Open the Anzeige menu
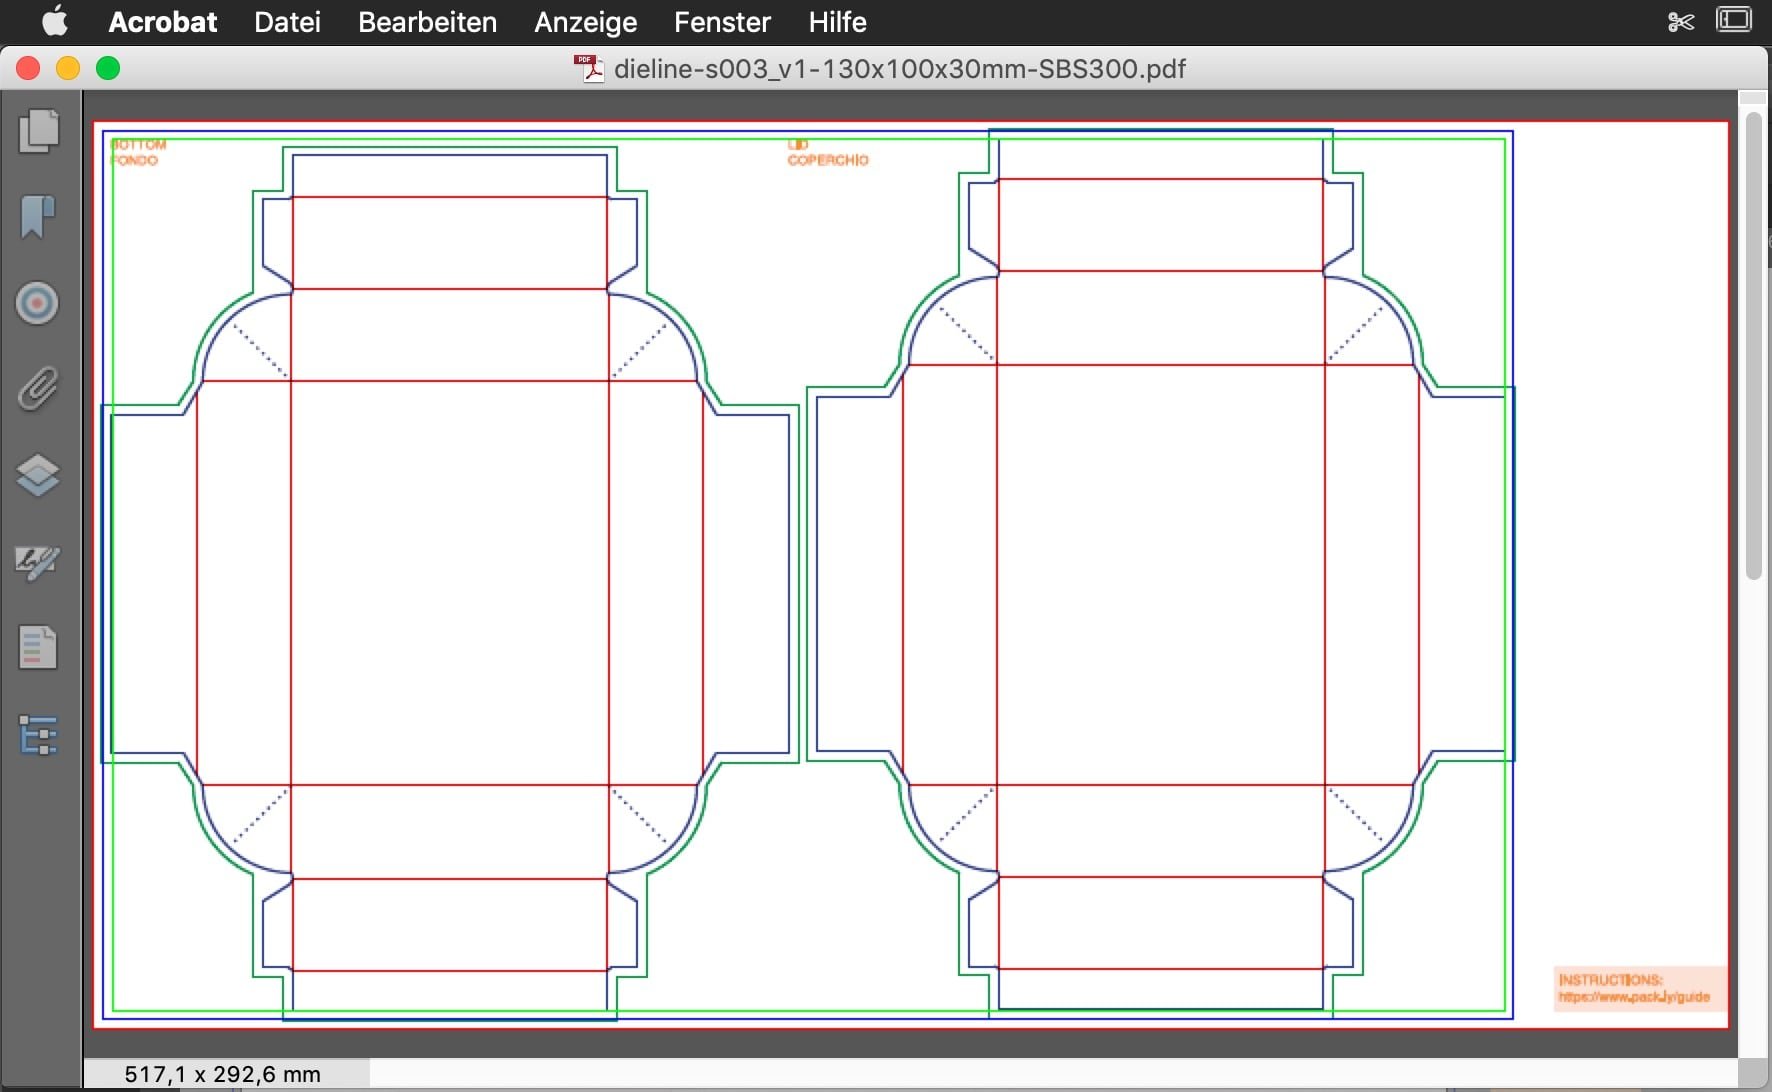Image resolution: width=1772 pixels, height=1092 pixels. 585,22
